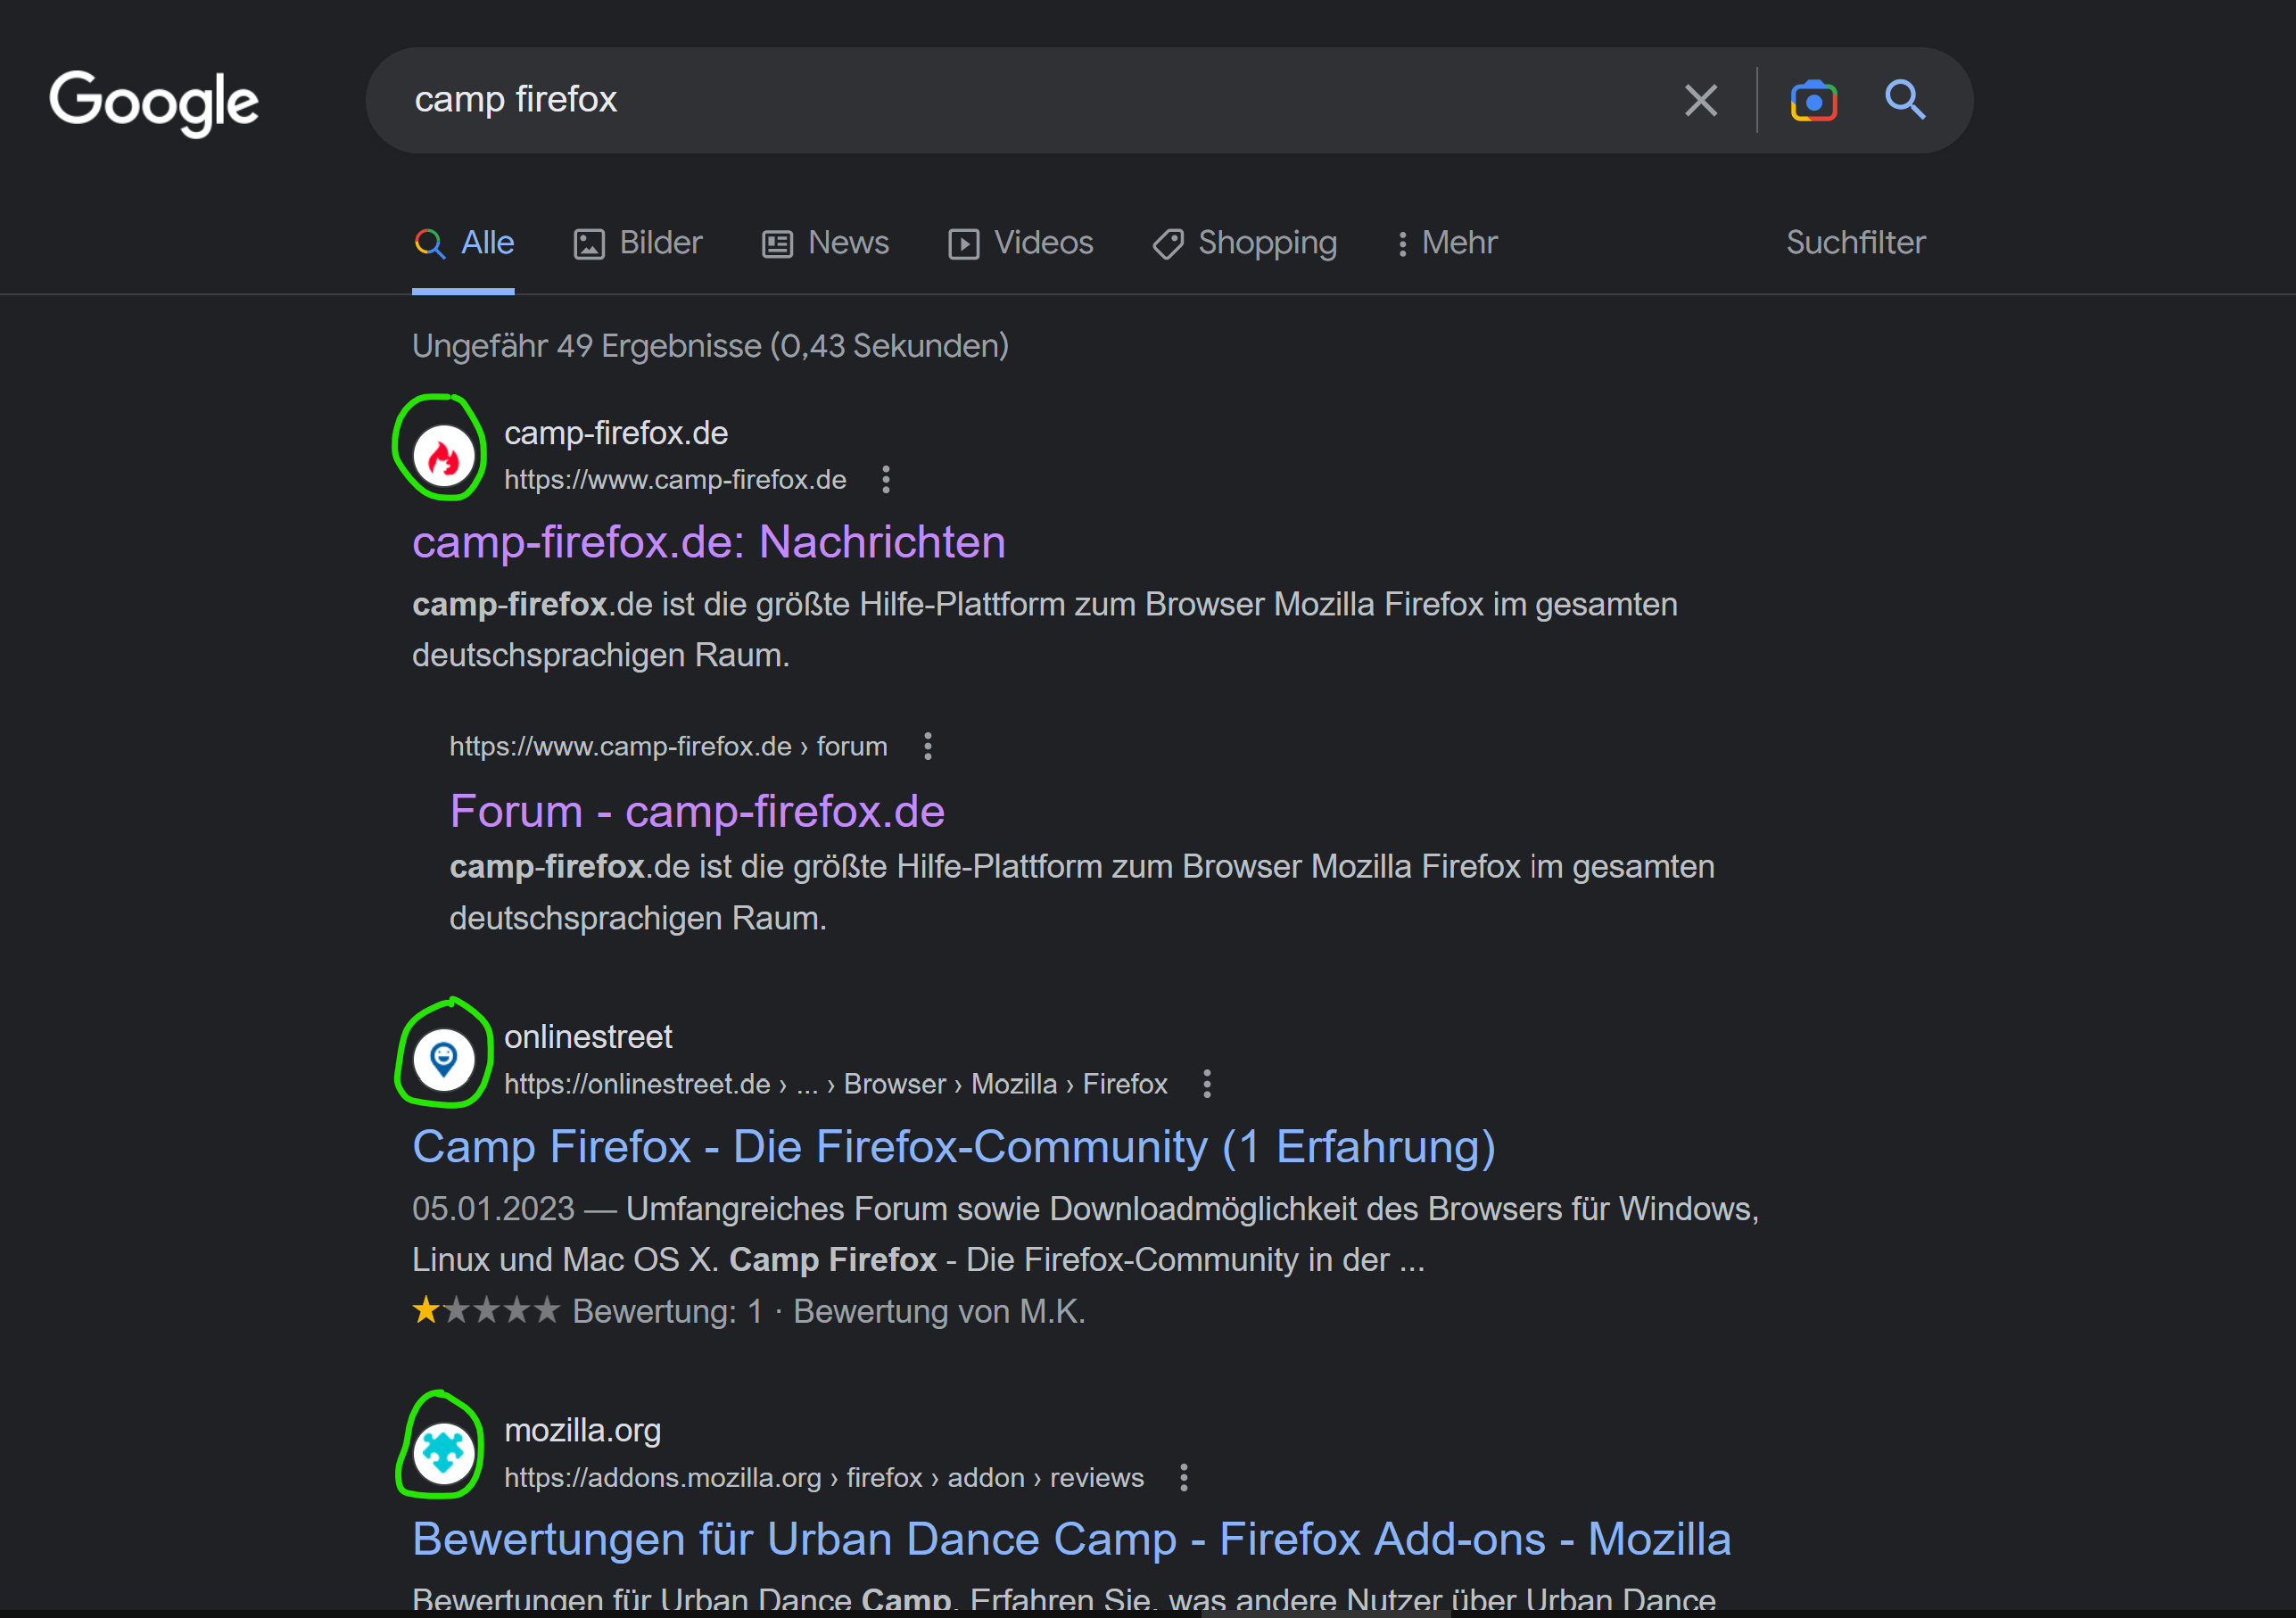
Task: Open camp-firefox.de: Nachrichten result
Action: [x=708, y=542]
